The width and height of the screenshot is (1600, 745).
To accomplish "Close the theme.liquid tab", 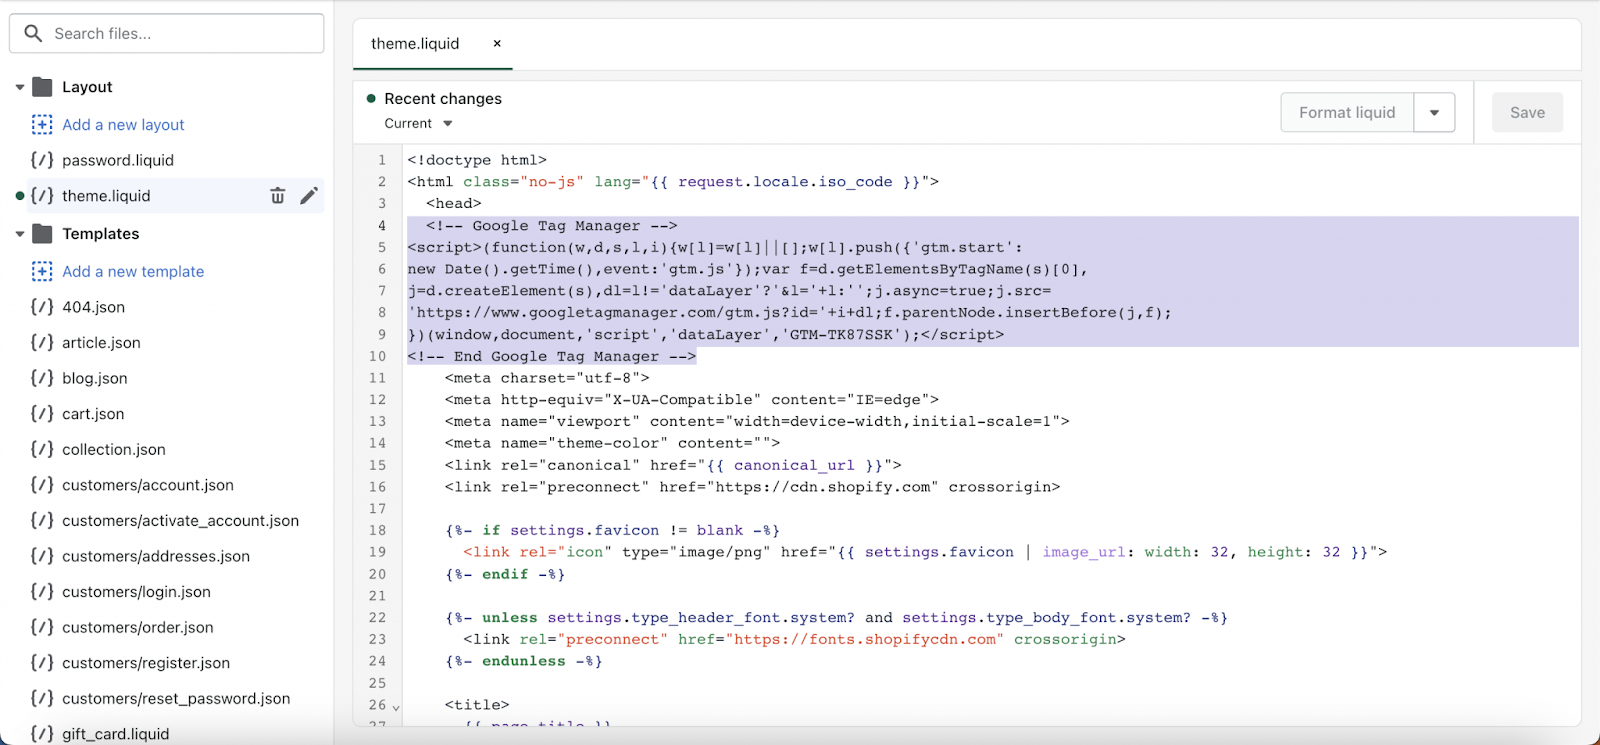I will (497, 44).
